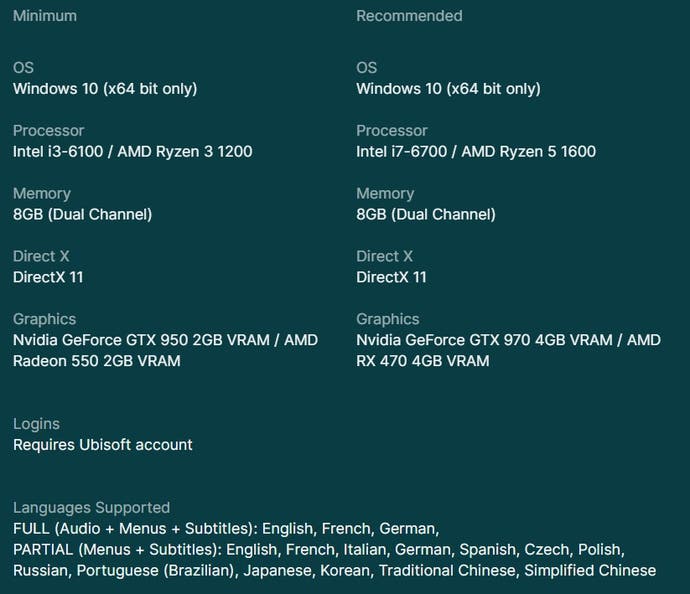Click the recommended Processor label
This screenshot has width=690, height=594.
coord(392,131)
